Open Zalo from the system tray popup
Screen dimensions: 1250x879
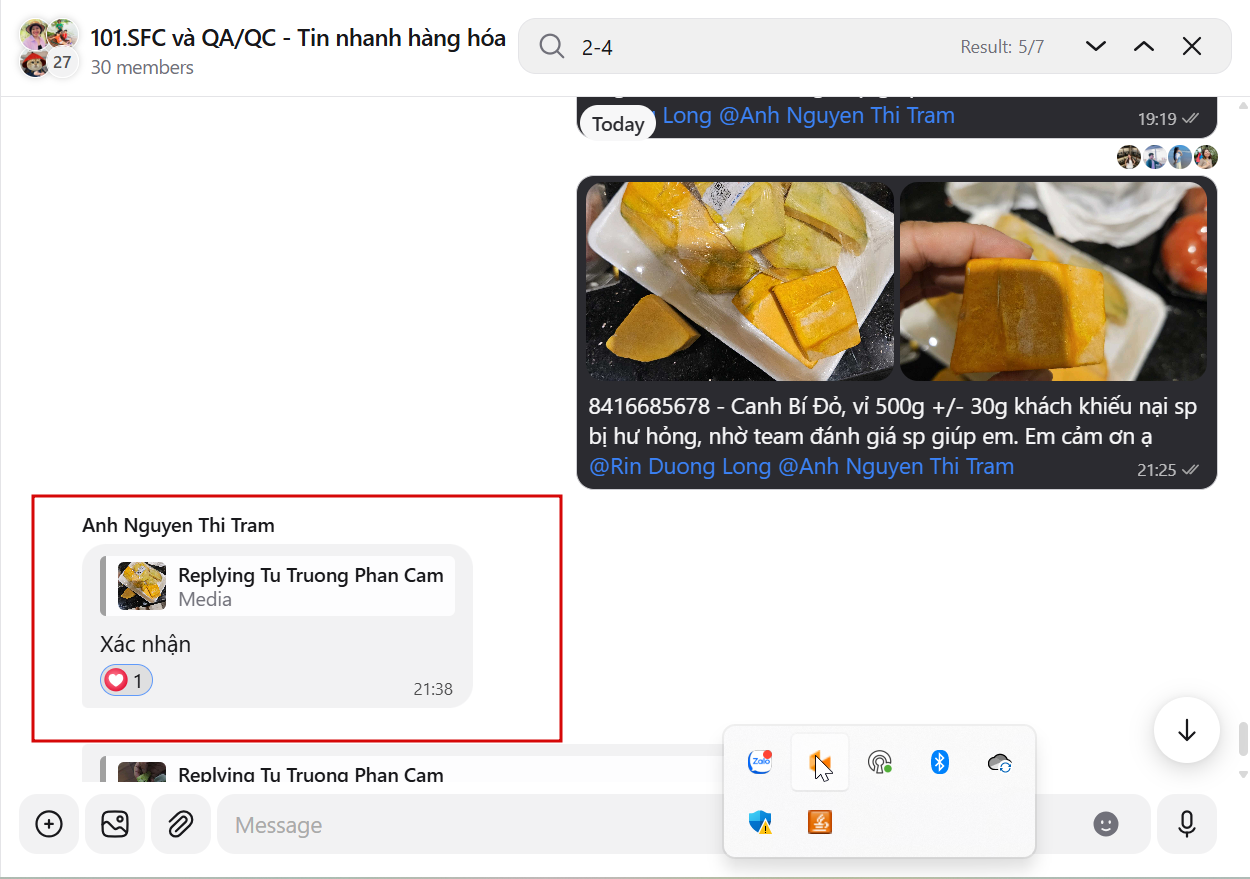(760, 762)
